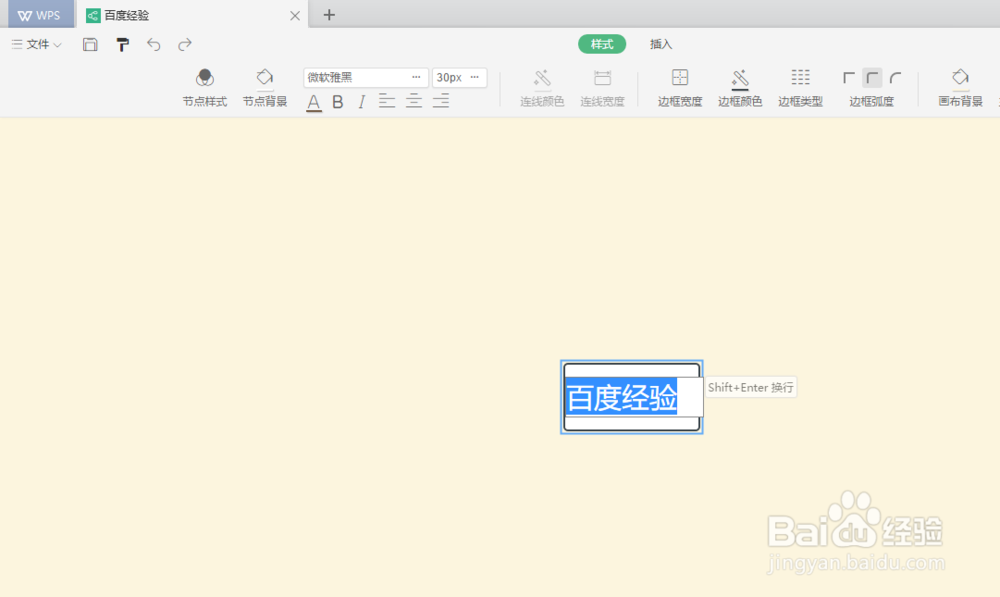
Task: Click the undo arrow icon
Action: (x=152, y=44)
